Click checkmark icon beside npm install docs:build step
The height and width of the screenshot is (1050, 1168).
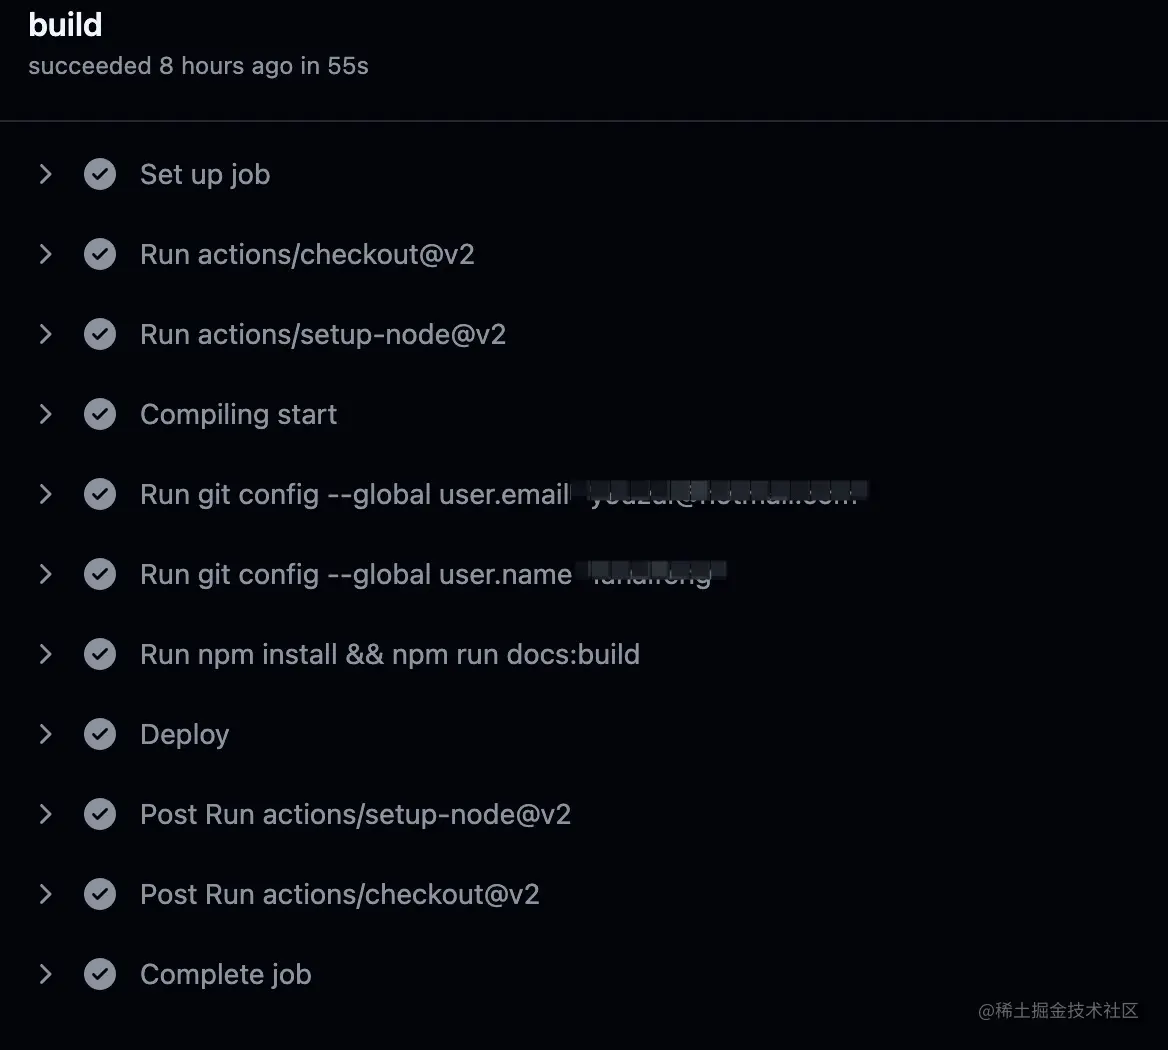point(100,654)
